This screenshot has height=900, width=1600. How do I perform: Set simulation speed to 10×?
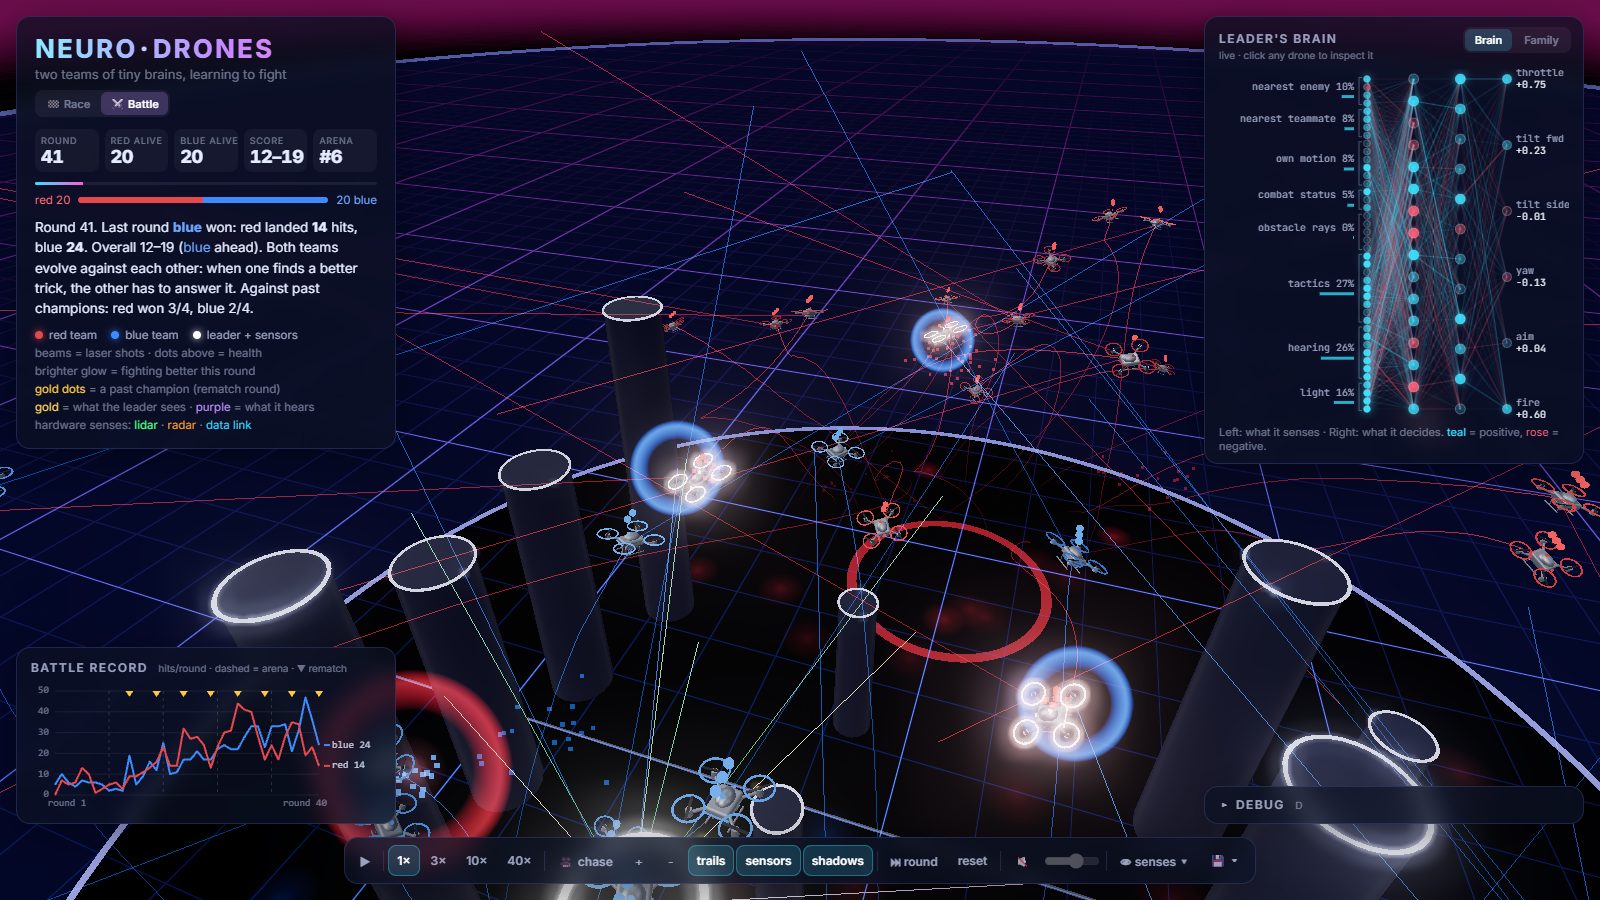click(x=477, y=861)
